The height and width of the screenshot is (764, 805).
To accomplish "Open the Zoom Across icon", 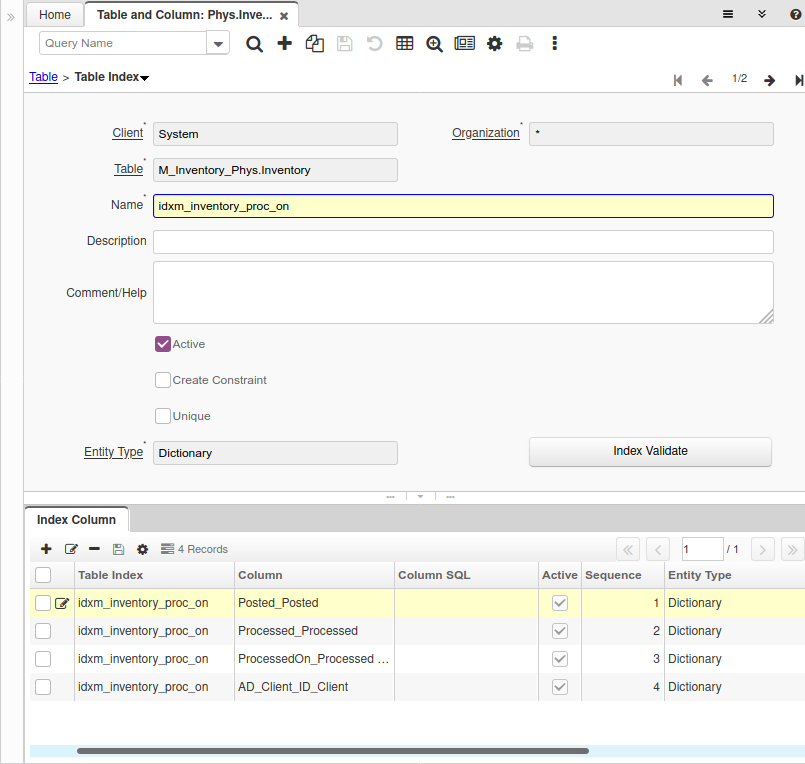I will coord(434,43).
